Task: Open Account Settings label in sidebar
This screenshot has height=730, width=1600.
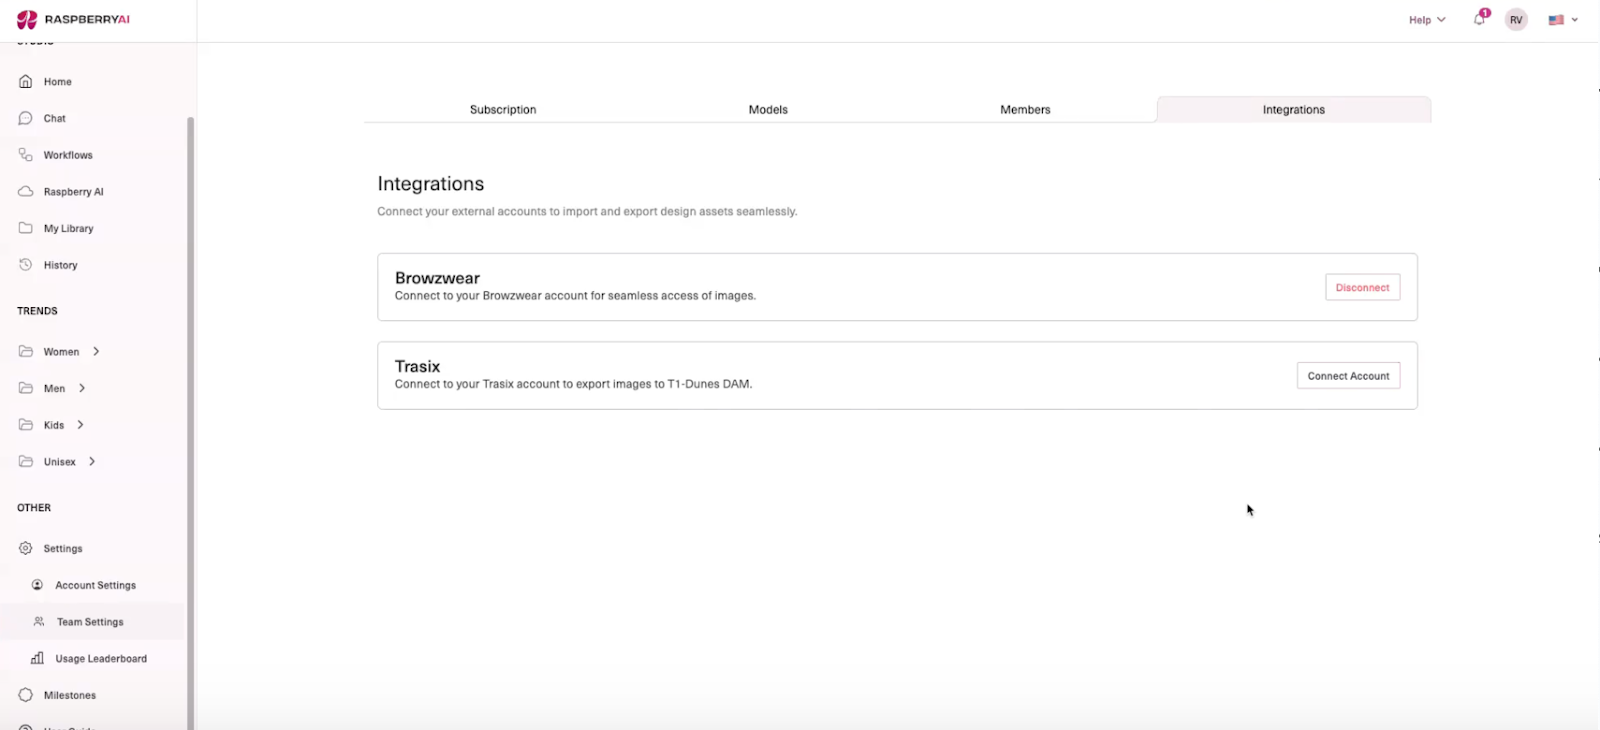Action: pos(96,585)
